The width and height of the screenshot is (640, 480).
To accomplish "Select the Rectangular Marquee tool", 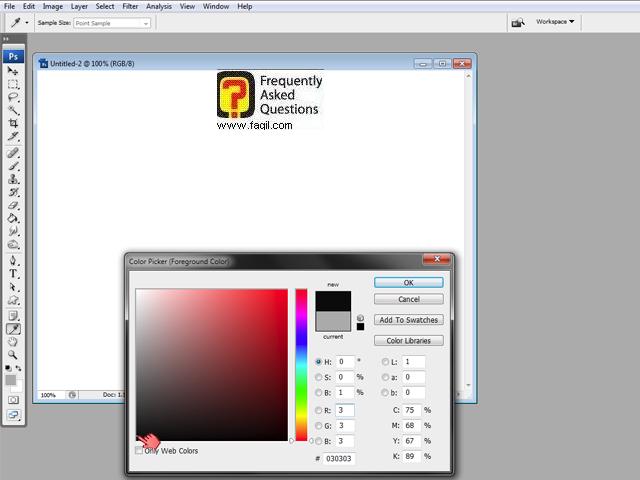I will pos(14,85).
